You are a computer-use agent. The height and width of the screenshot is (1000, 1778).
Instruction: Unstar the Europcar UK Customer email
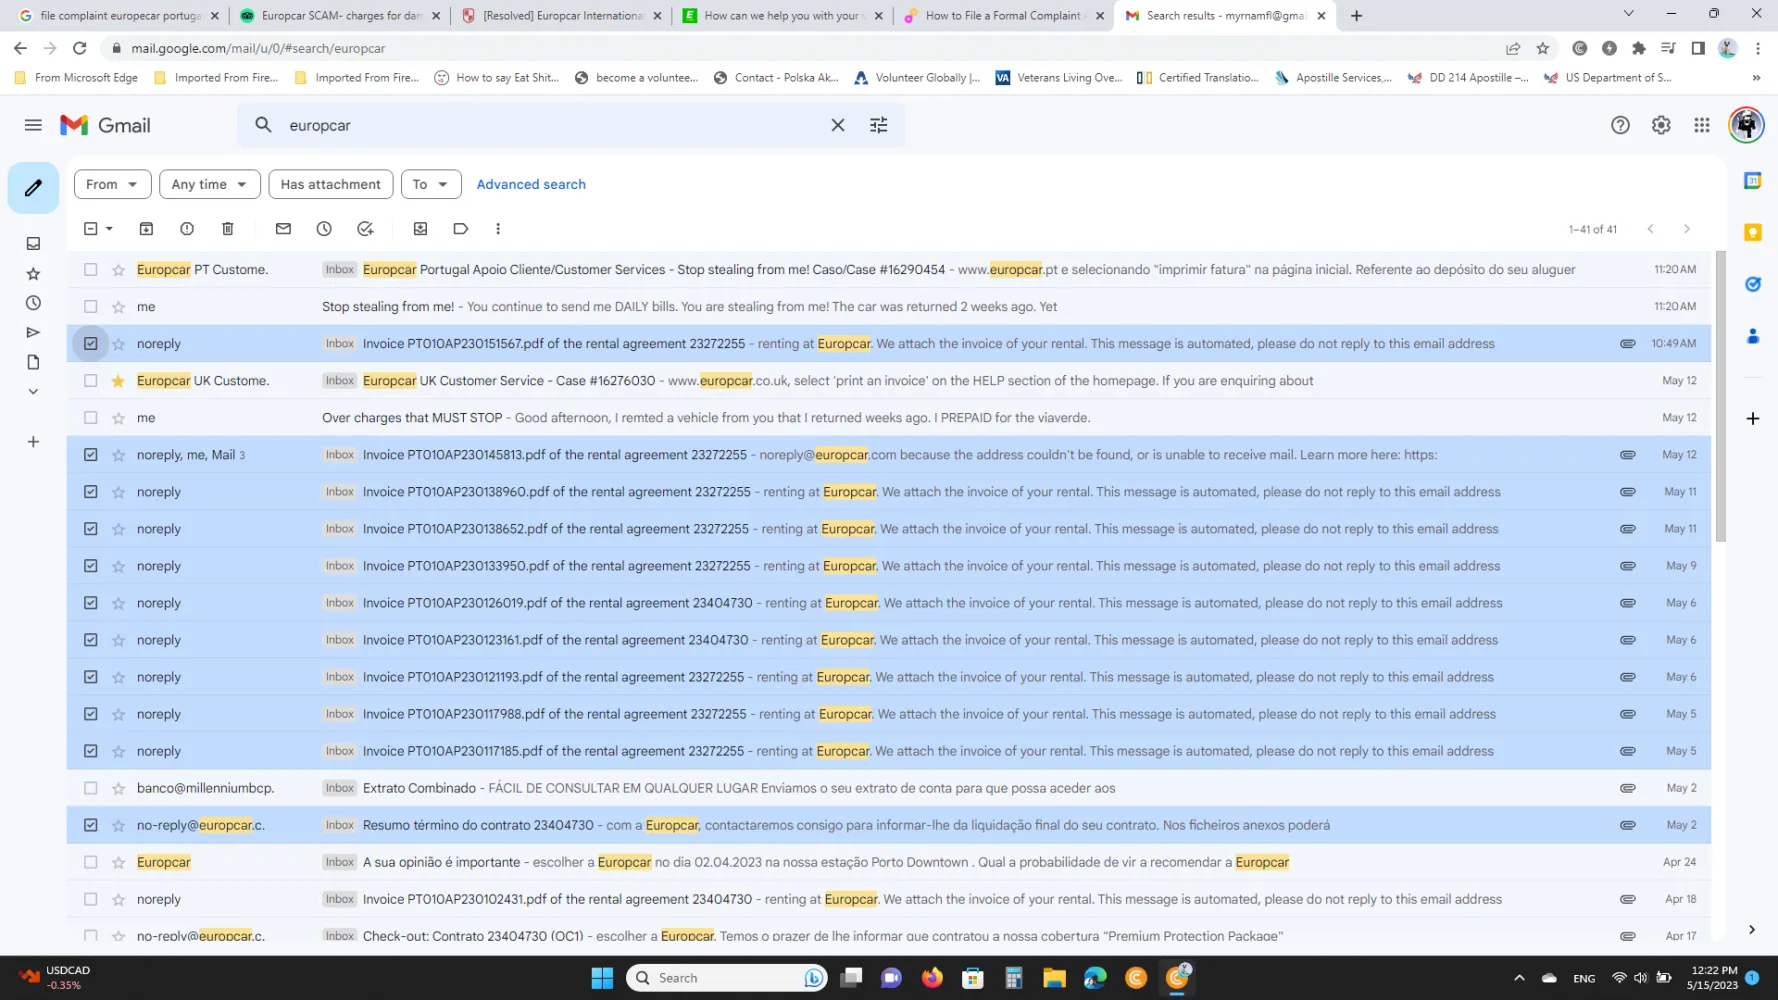pos(118,380)
